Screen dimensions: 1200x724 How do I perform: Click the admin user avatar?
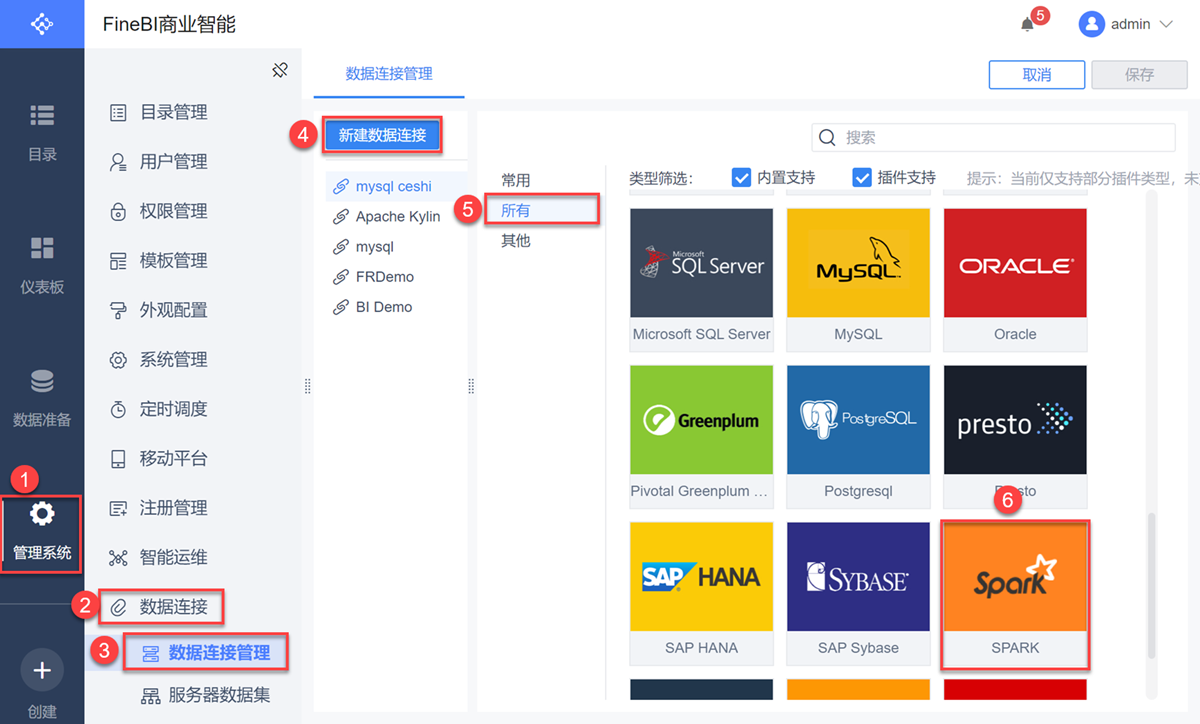point(1091,24)
